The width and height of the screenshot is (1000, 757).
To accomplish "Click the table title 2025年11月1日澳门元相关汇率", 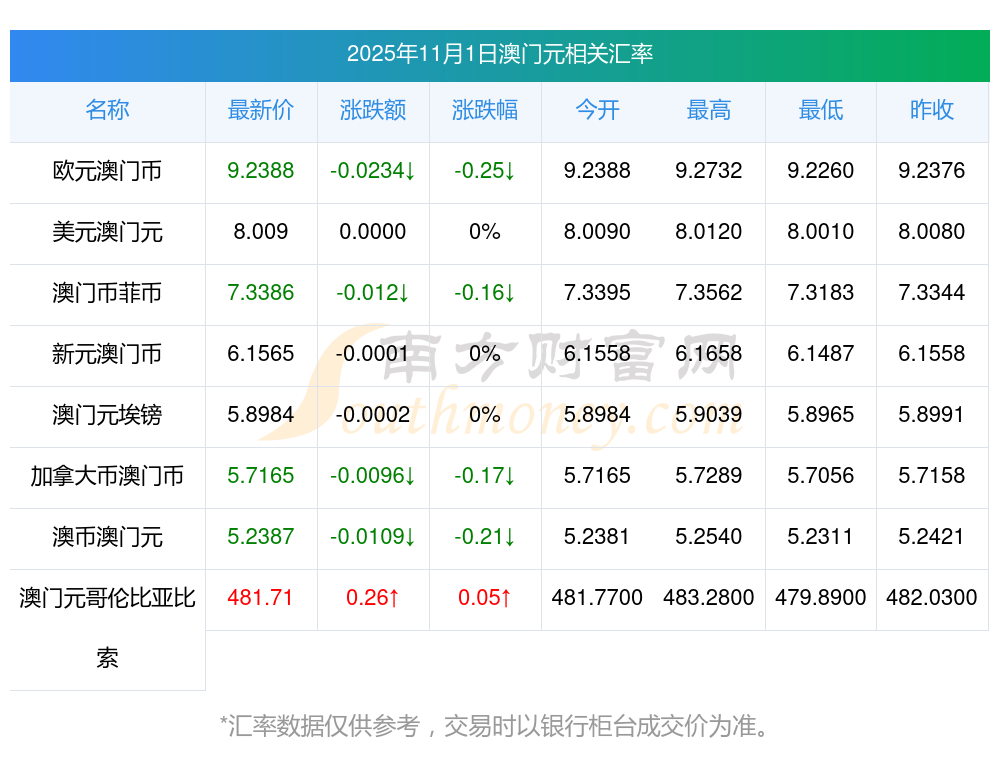I will point(499,54).
